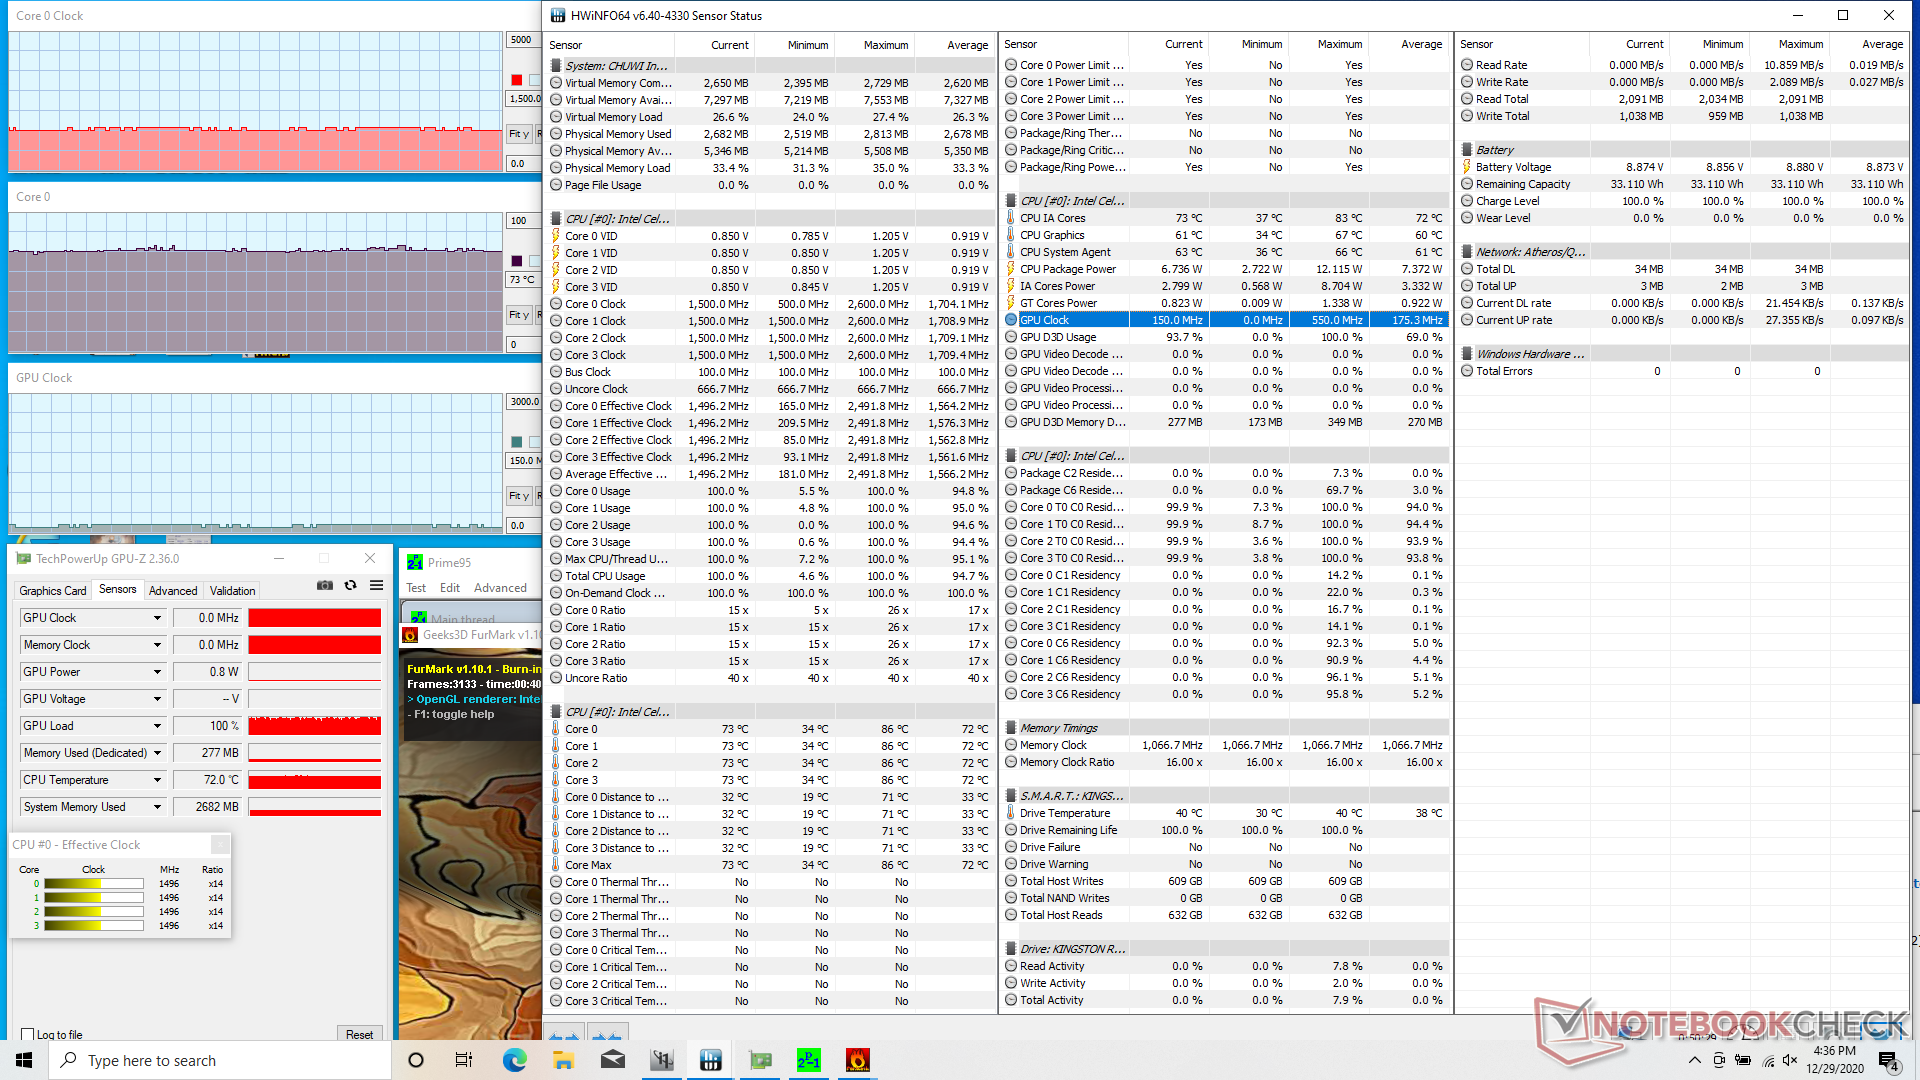Viewport: 1920px width, 1080px height.
Task: Switch to the Graphics Card tab
Action: coord(53,591)
